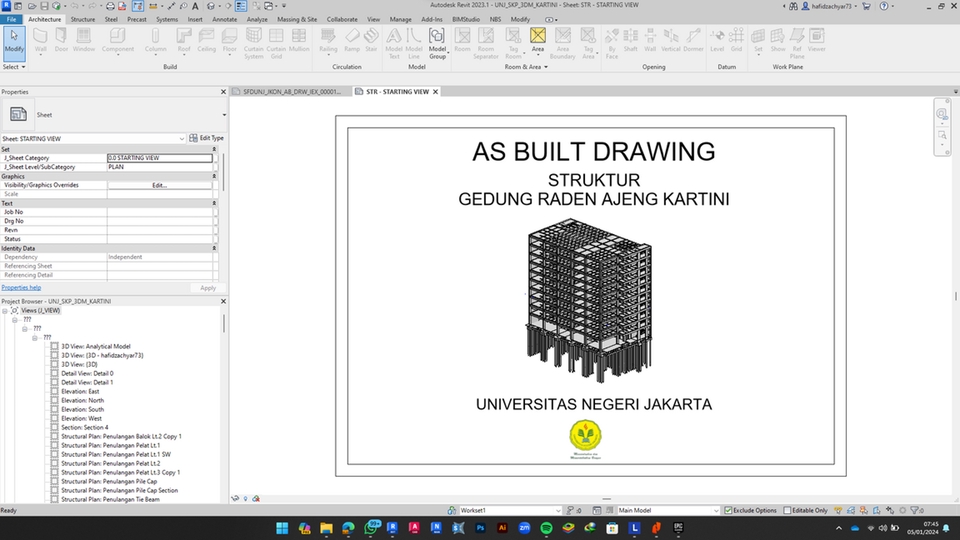The height and width of the screenshot is (540, 960).
Task: Open the Collaborate ribbon tab
Action: (342, 19)
